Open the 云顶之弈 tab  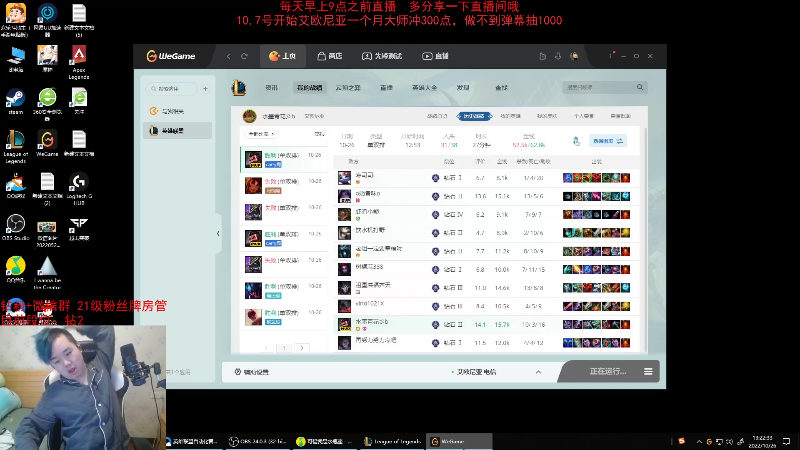tap(348, 88)
